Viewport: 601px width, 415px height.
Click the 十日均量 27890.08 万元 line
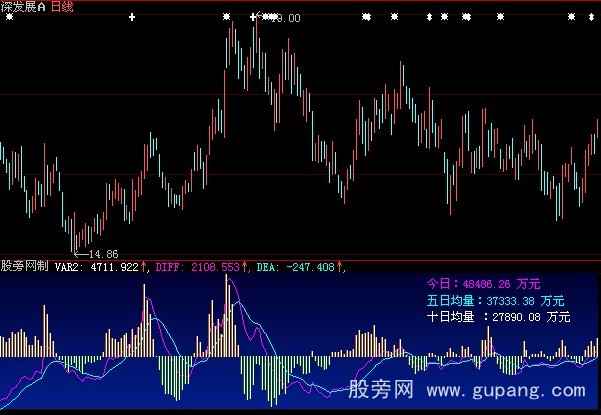pyautogui.click(x=498, y=317)
